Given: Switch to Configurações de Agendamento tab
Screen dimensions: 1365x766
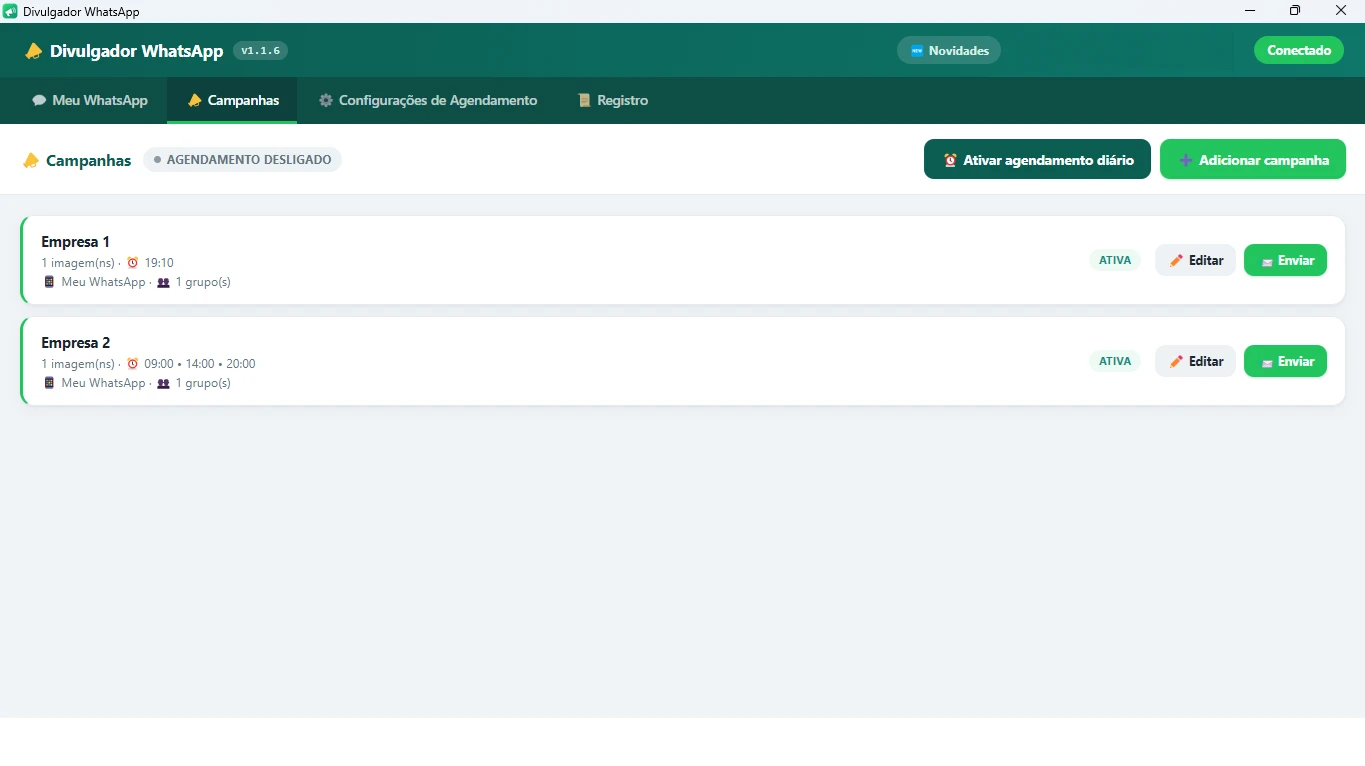Looking at the screenshot, I should click(x=428, y=100).
